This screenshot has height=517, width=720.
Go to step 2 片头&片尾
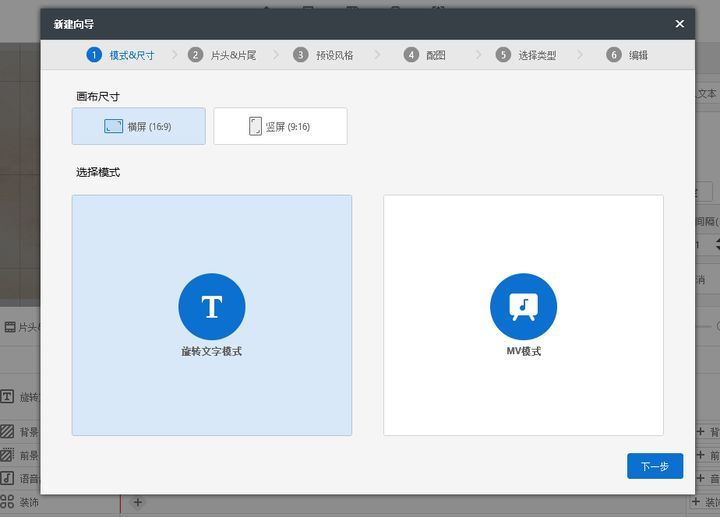(222, 55)
